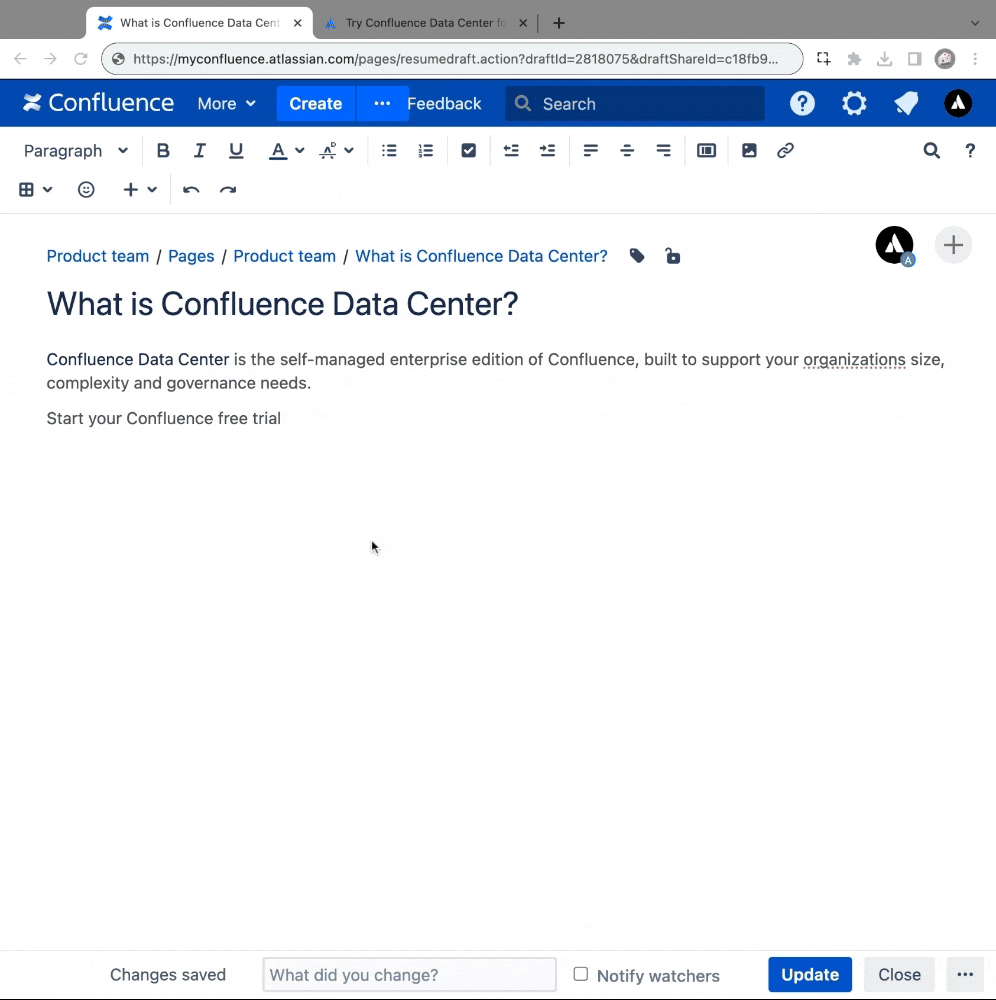Toggle bold formatting

(x=163, y=151)
